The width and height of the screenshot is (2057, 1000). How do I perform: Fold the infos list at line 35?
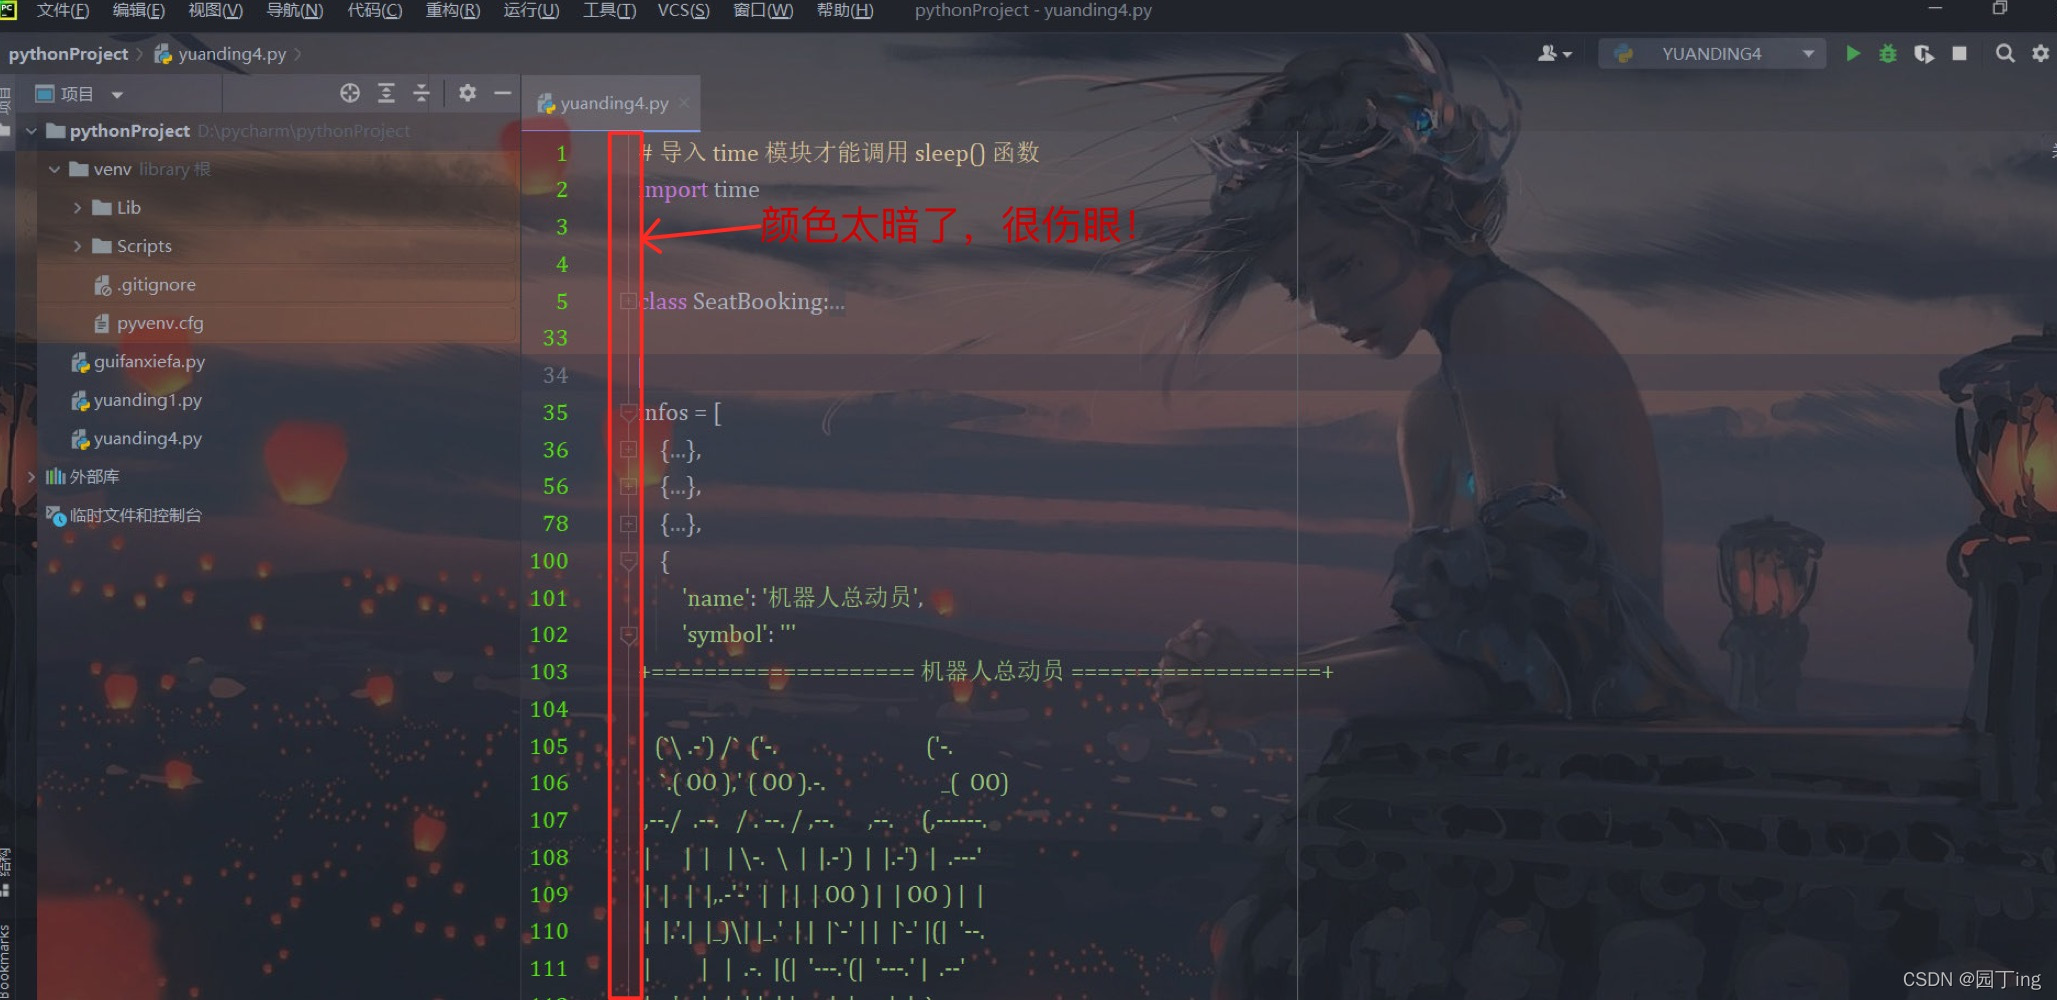tap(628, 412)
